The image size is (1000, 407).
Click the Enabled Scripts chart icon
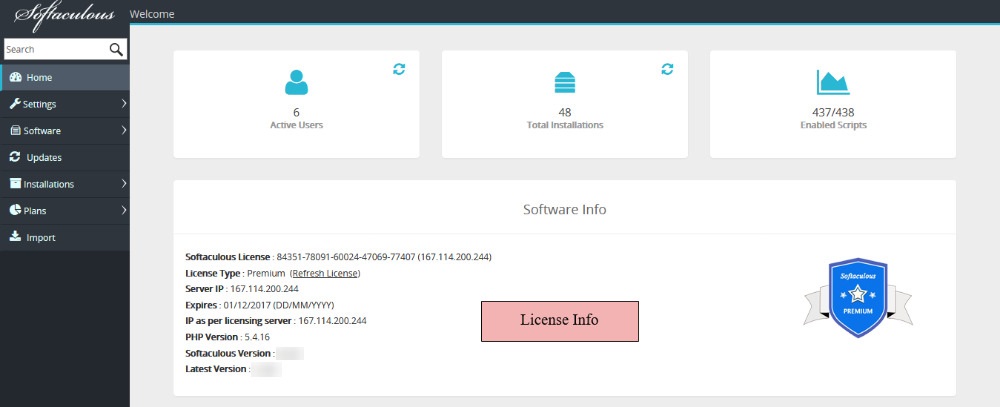(832, 82)
